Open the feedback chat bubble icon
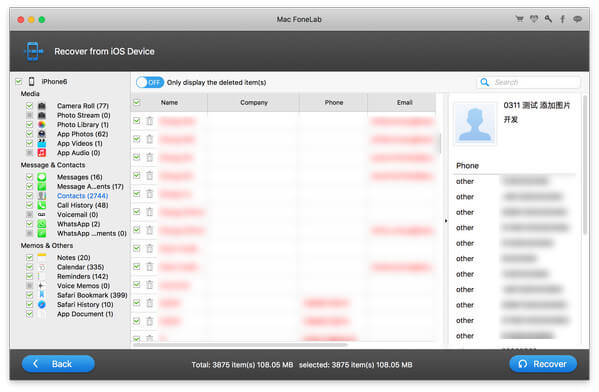The width and height of the screenshot is (599, 392). click(578, 19)
